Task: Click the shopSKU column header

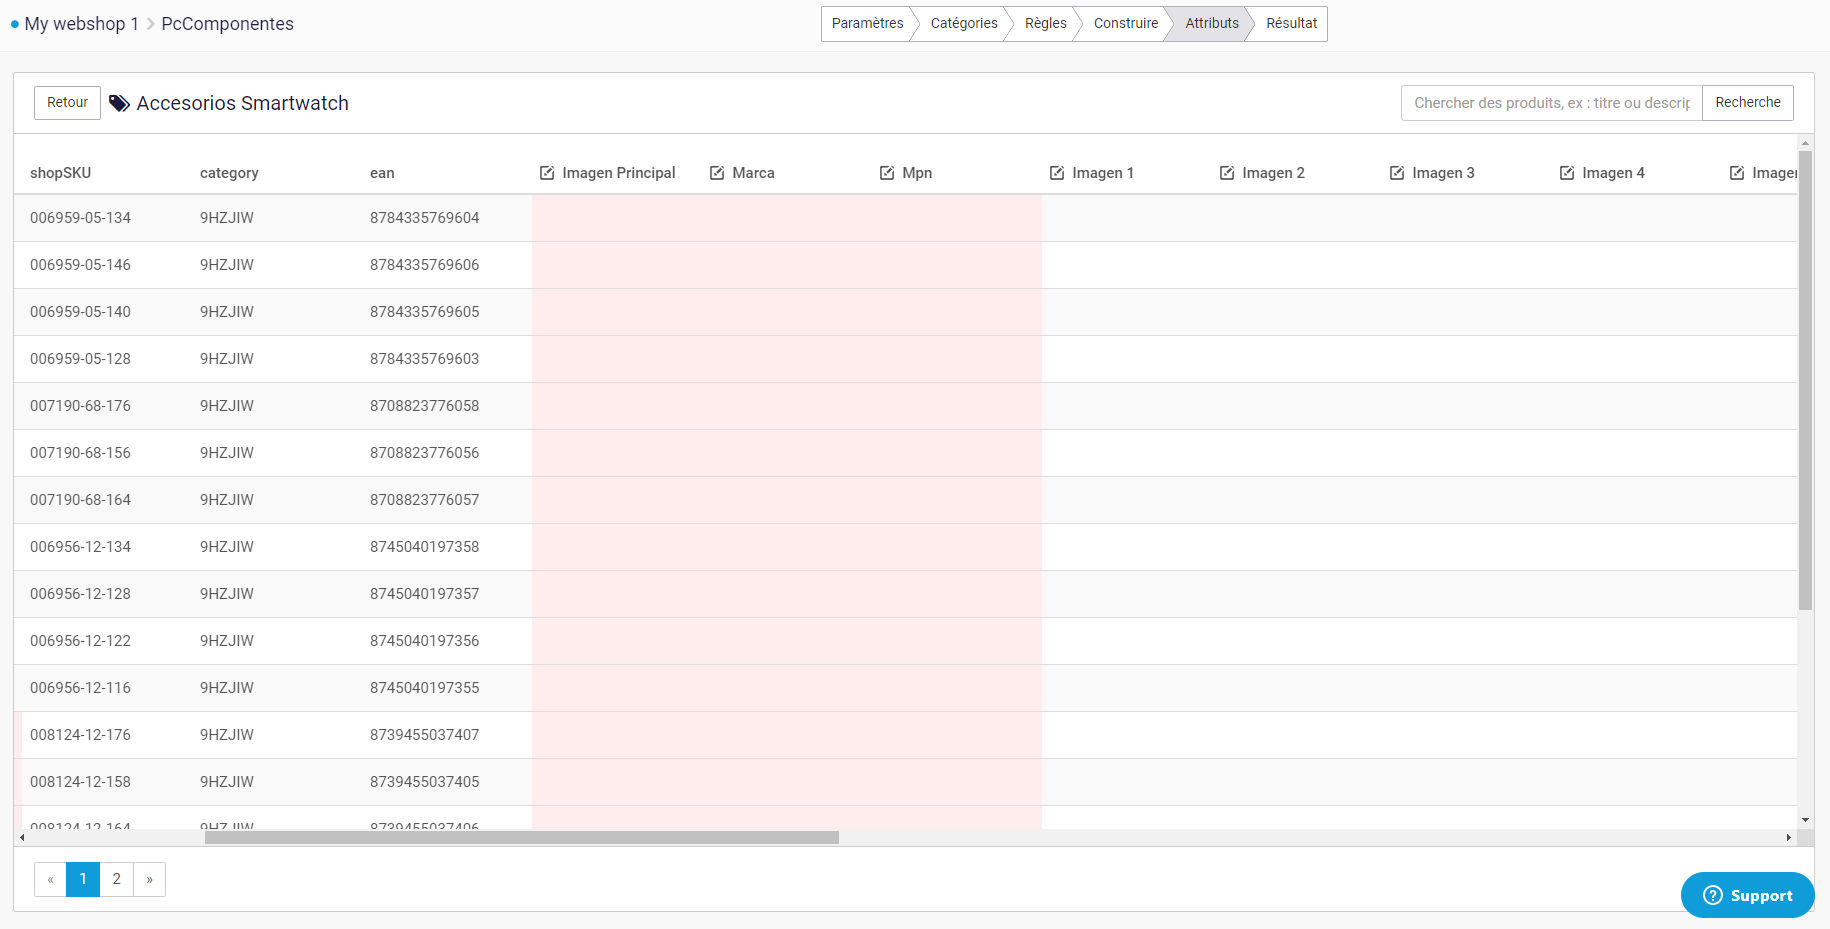Action: 60,173
